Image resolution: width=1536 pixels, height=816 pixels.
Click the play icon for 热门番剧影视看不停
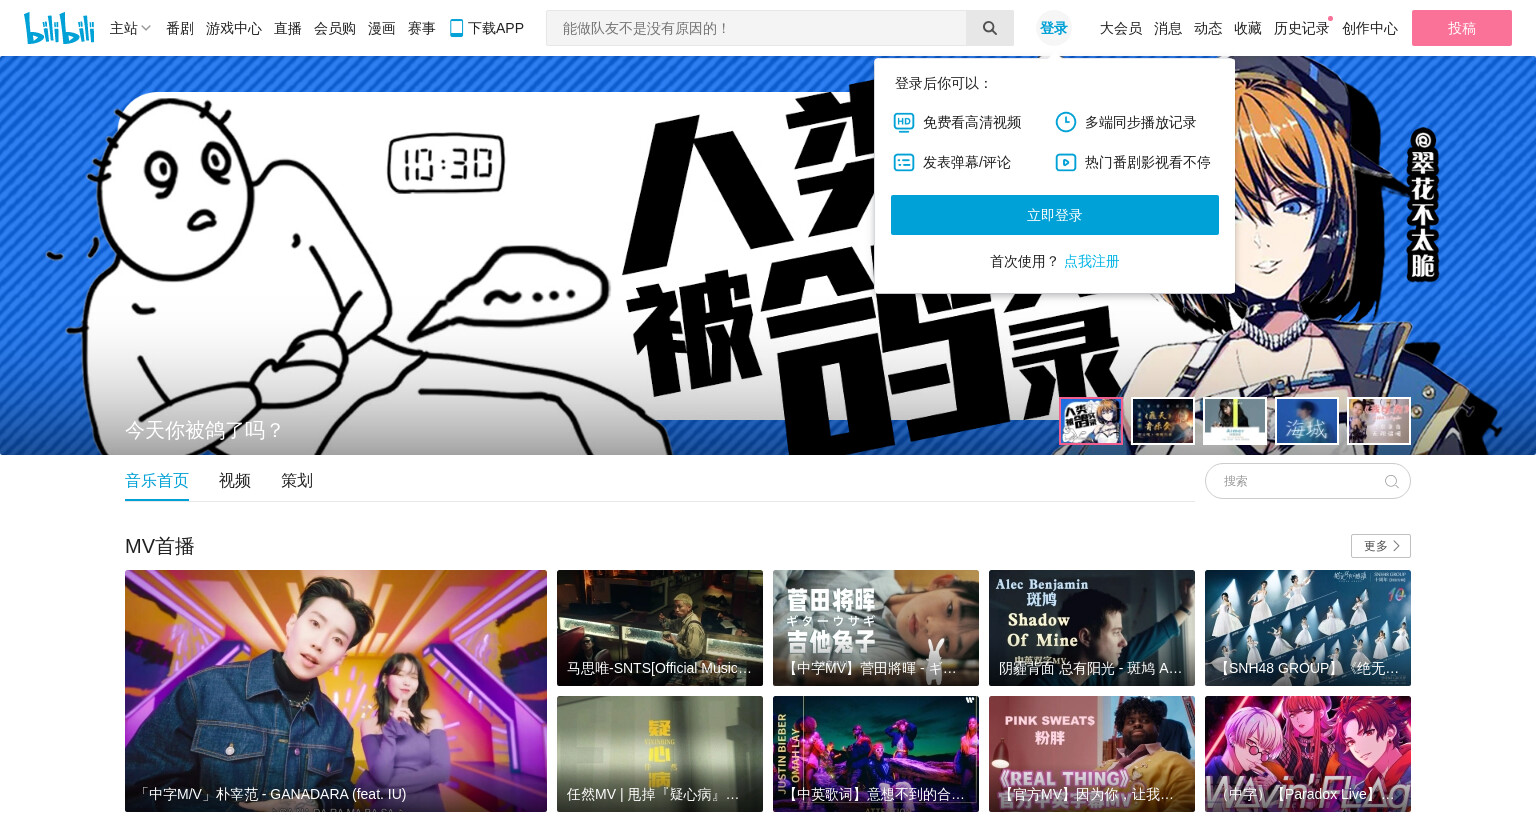pyautogui.click(x=1066, y=162)
